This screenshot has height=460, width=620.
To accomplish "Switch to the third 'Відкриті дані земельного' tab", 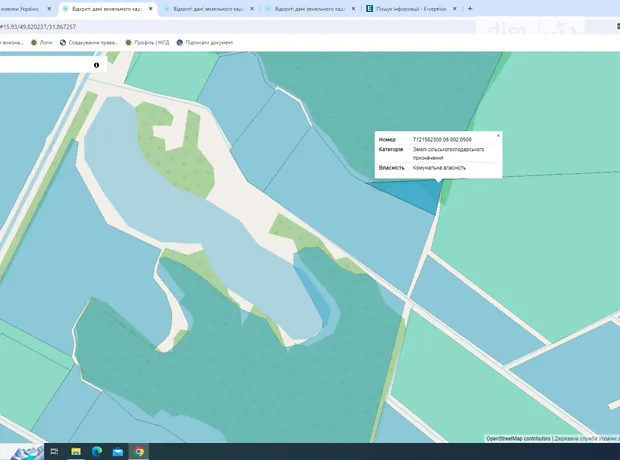I will pos(305,8).
